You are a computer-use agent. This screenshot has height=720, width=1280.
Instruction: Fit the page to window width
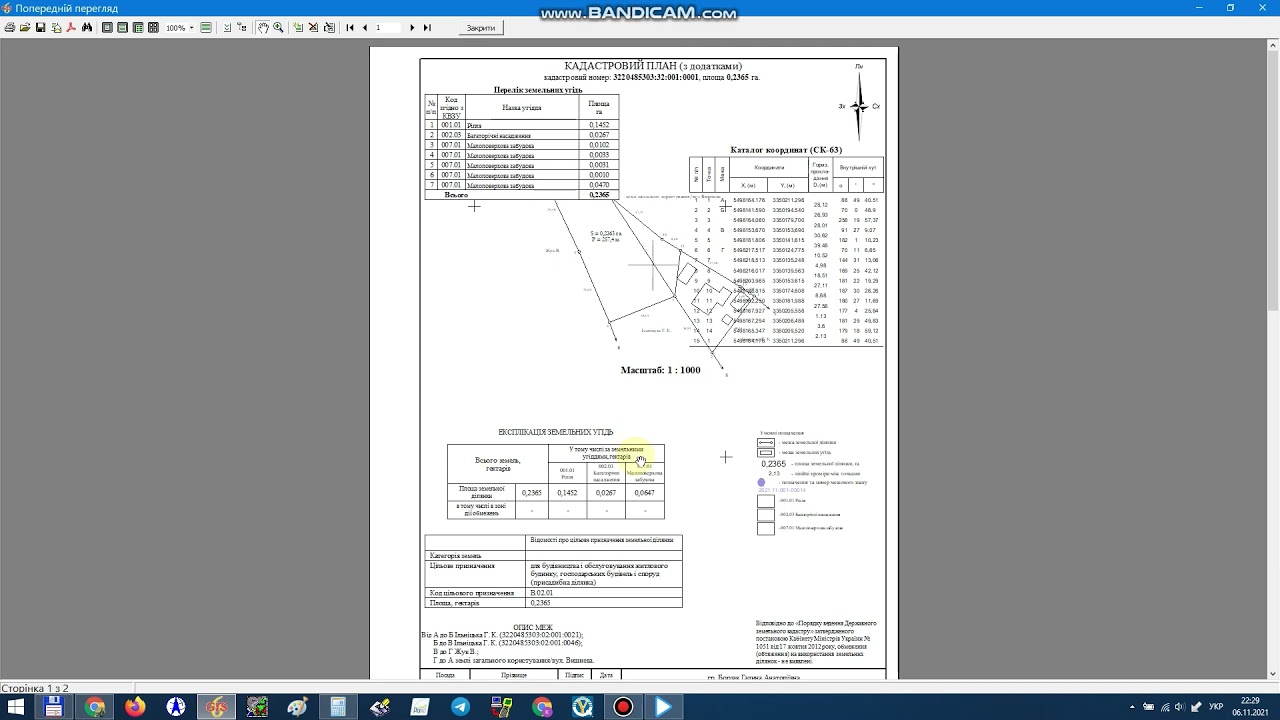point(122,28)
